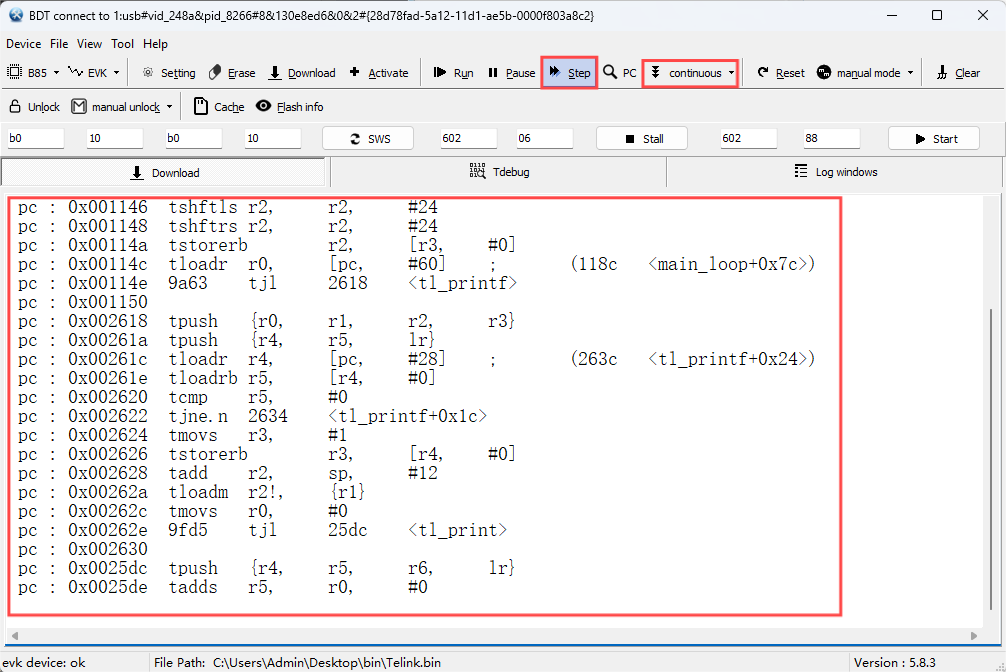
Task: Click the second b0 input field
Action: 194,138
